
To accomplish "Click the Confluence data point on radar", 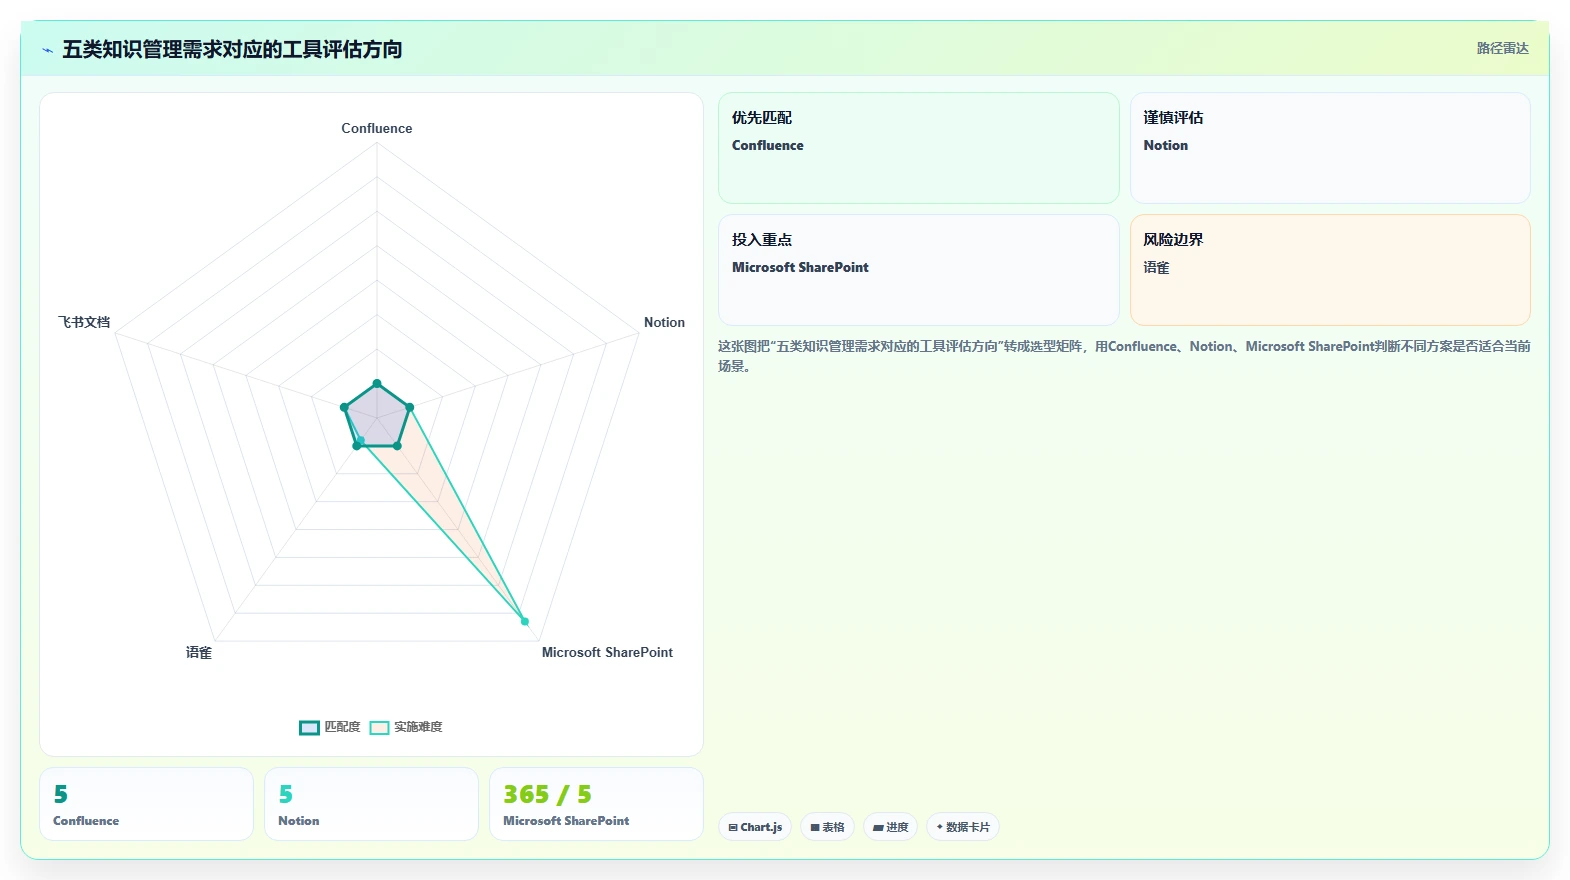I will [377, 383].
